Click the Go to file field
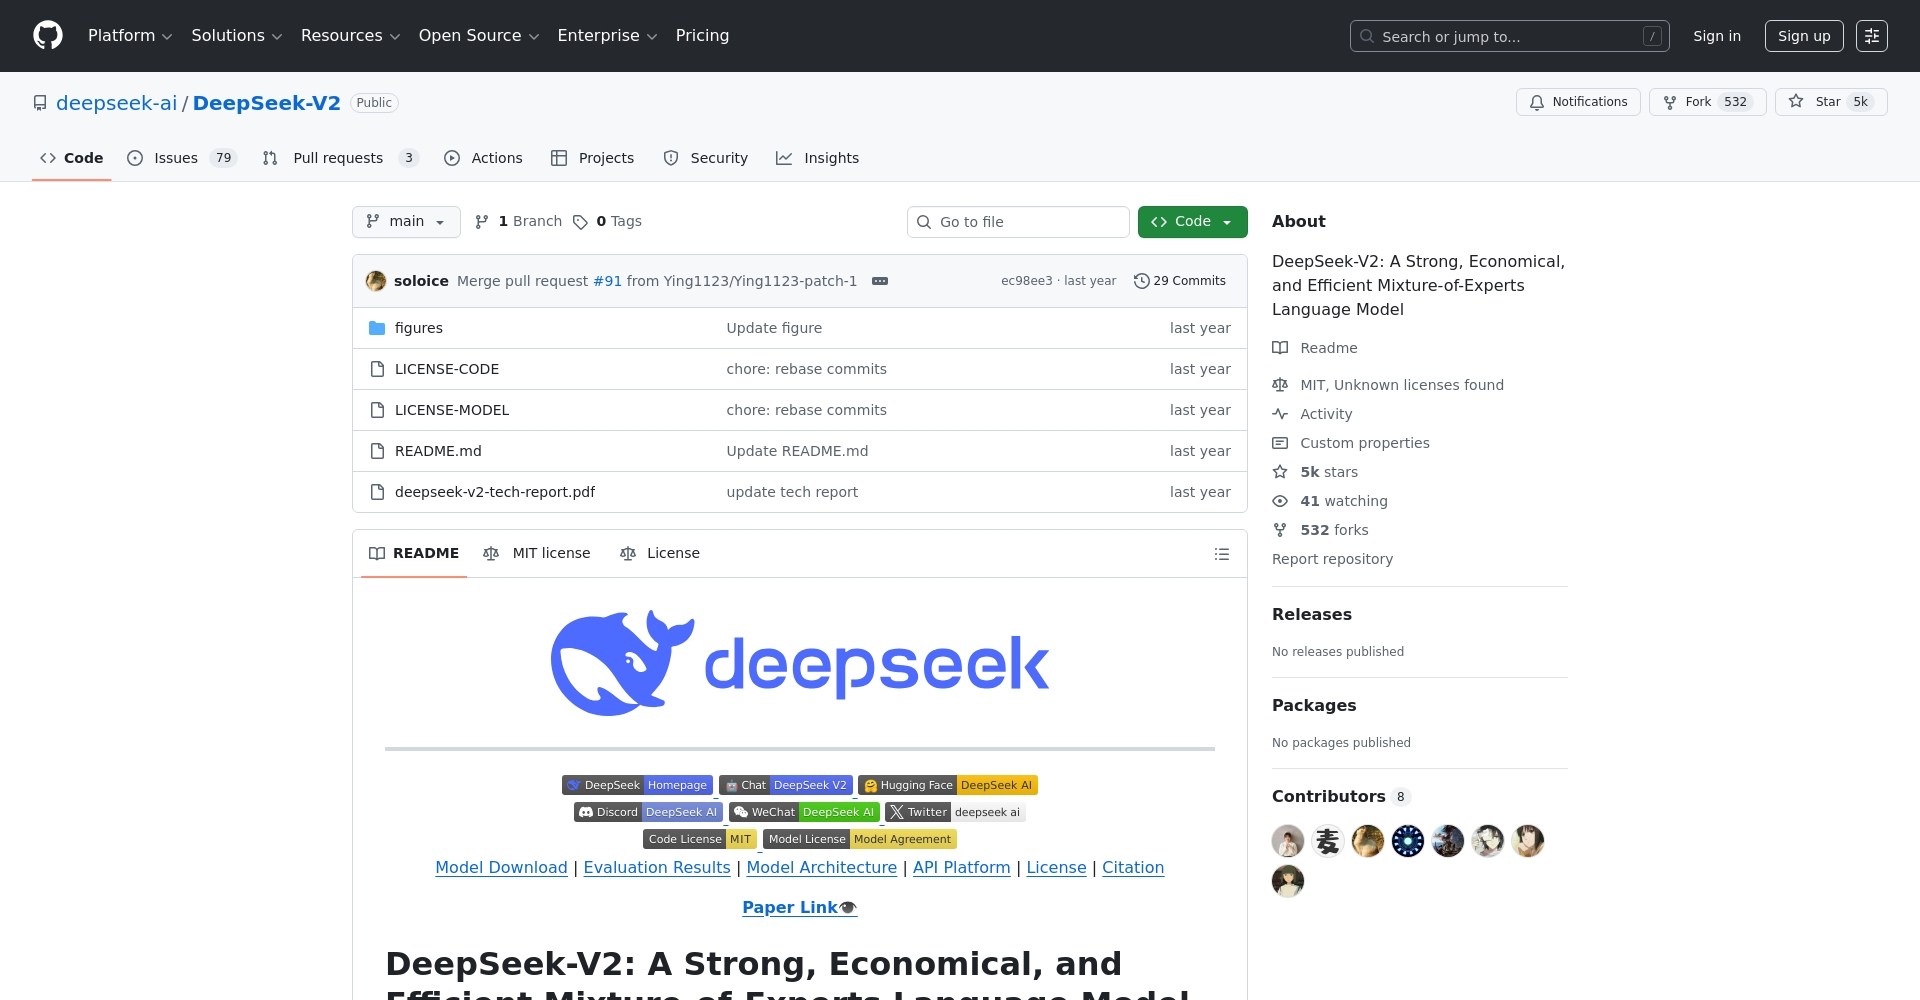This screenshot has height=1000, width=1920. [x=1018, y=222]
